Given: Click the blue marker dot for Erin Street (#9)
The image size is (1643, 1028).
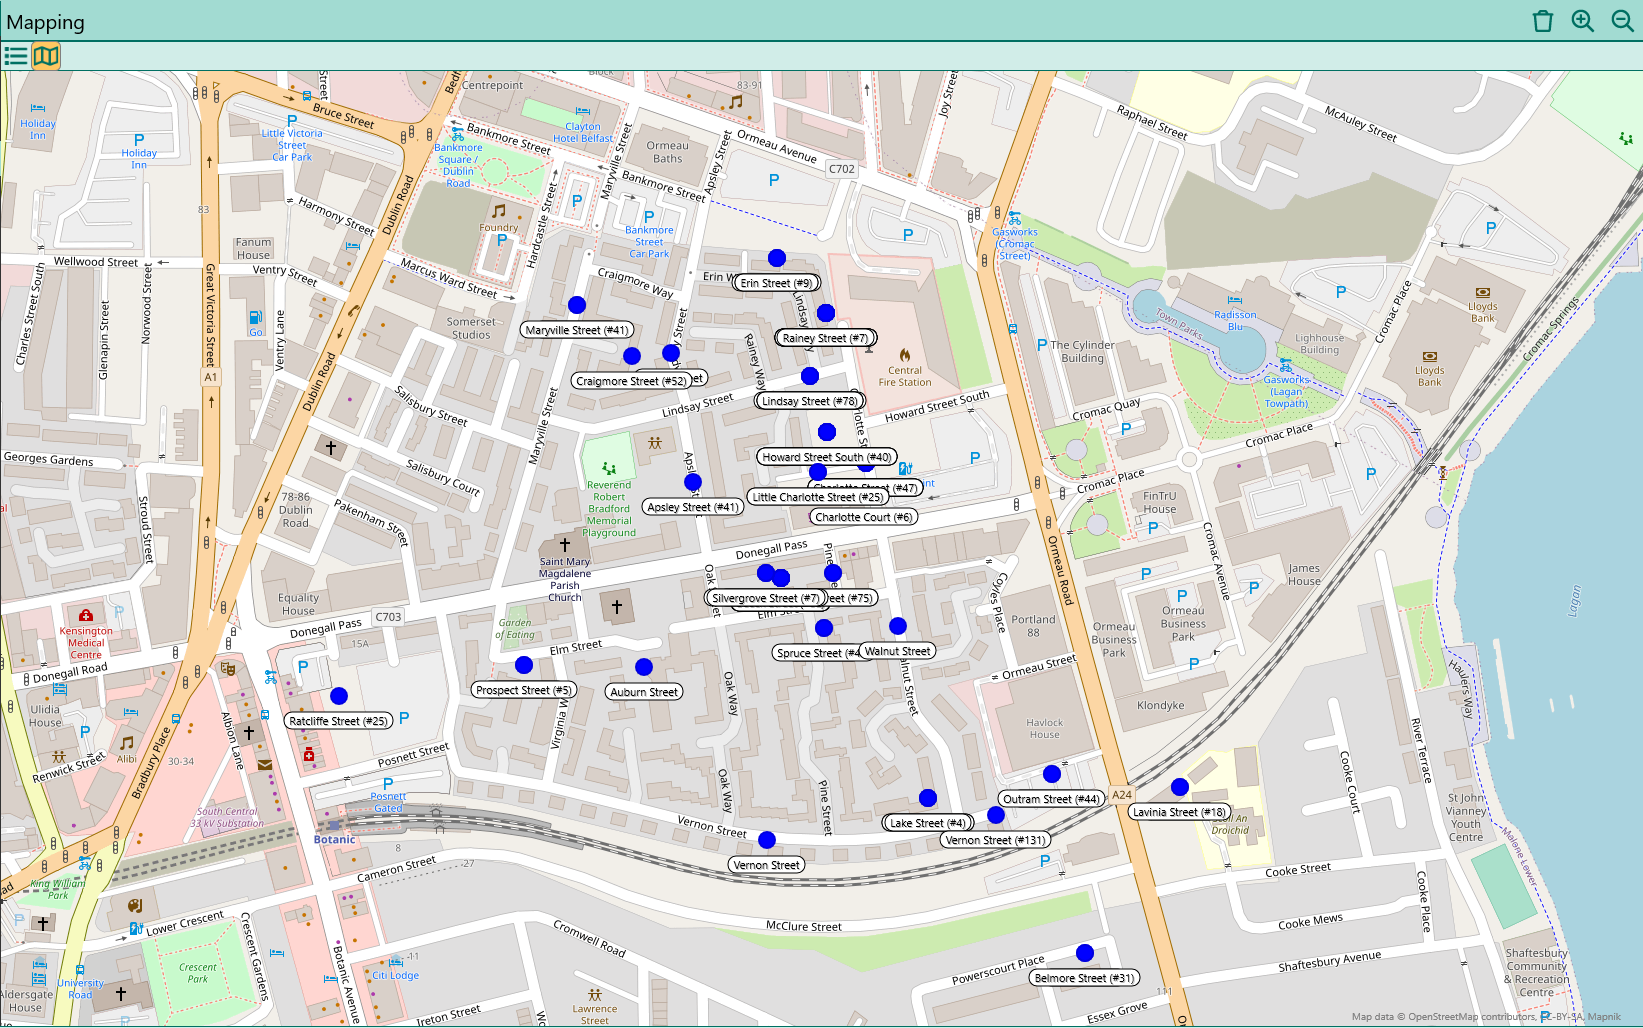Looking at the screenshot, I should tap(777, 258).
